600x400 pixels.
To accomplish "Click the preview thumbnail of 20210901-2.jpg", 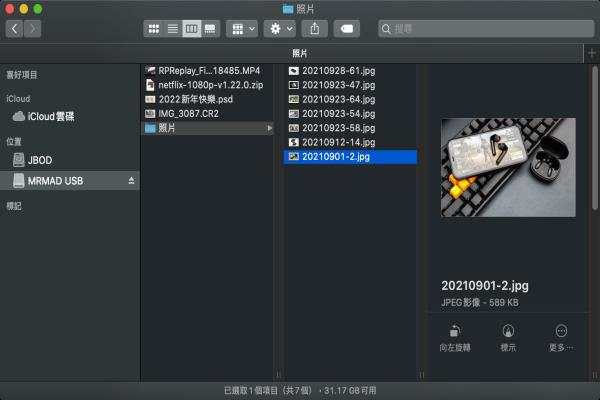I will (508, 167).
